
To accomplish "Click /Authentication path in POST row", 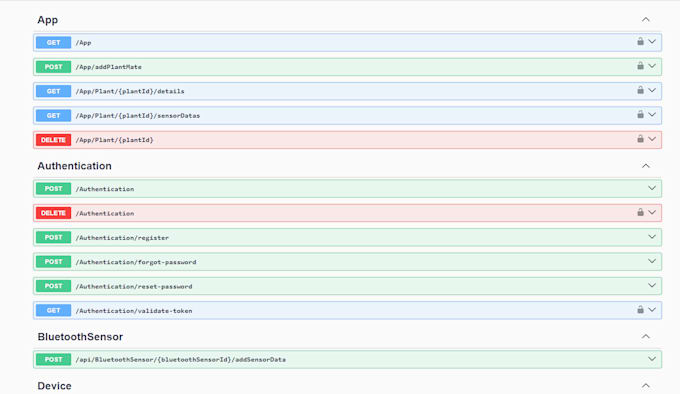I will (105, 189).
